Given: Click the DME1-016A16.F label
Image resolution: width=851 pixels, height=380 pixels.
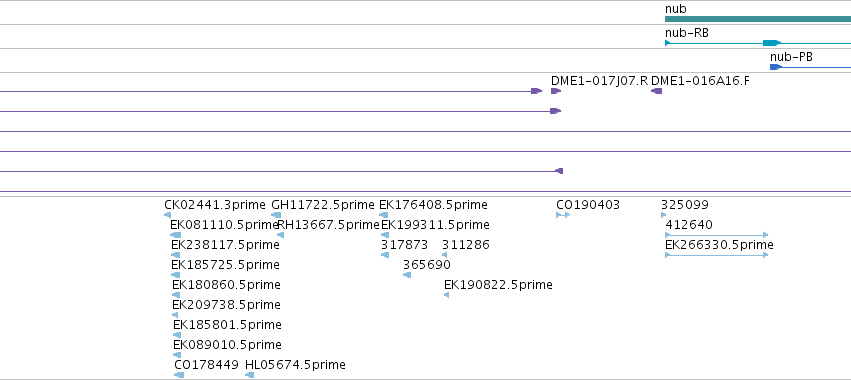Looking at the screenshot, I should point(700,81).
